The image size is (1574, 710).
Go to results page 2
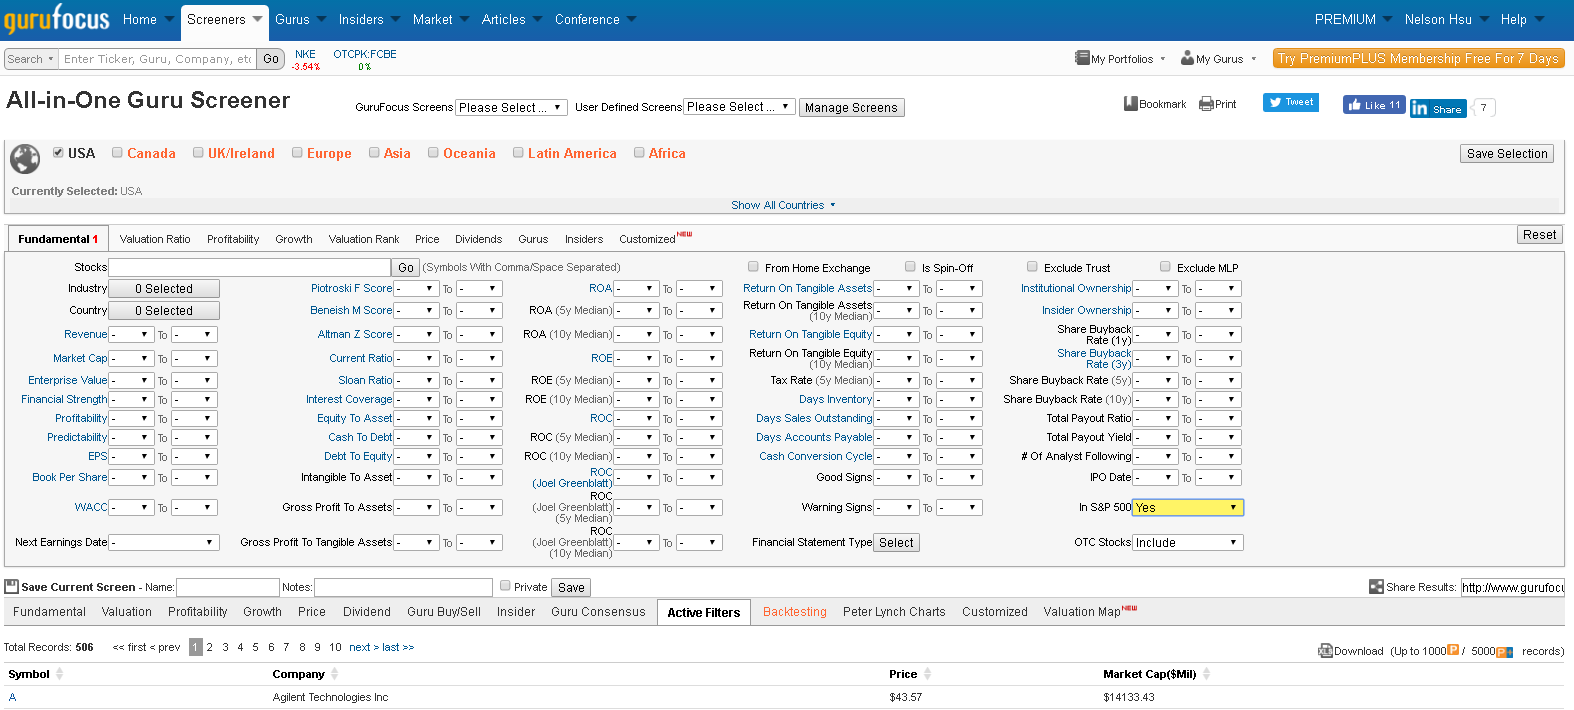[x=210, y=647]
